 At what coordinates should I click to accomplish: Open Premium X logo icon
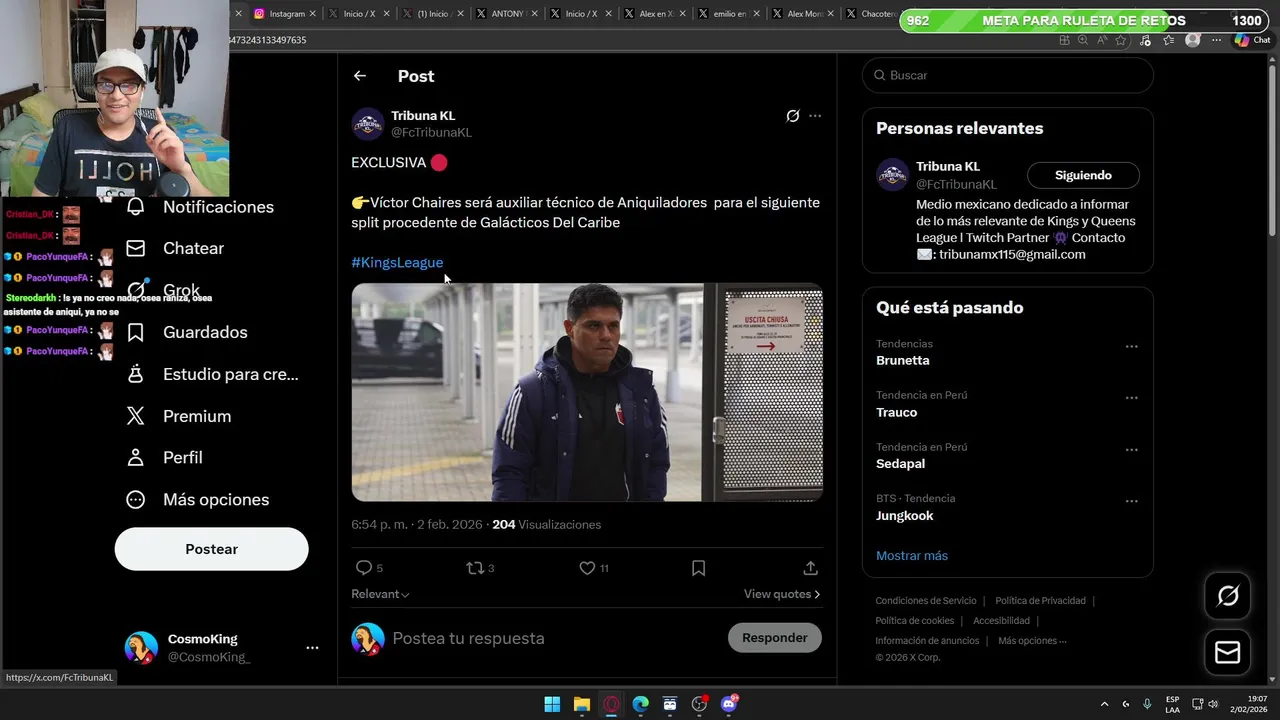(x=135, y=416)
